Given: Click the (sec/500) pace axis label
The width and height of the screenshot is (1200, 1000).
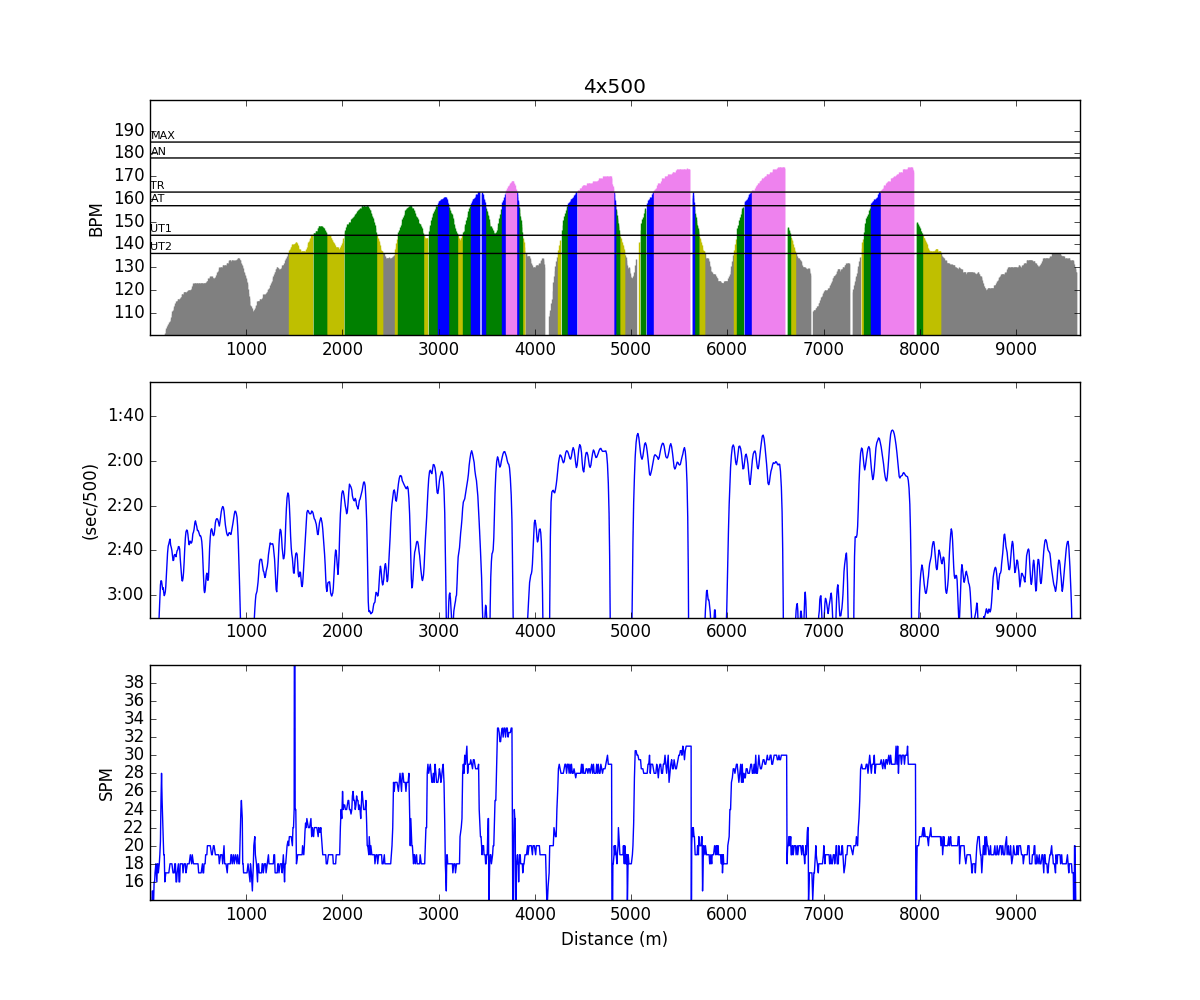Looking at the screenshot, I should pos(89,501).
